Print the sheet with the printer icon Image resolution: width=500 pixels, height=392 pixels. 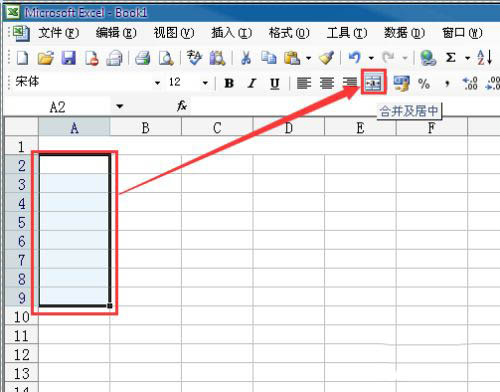click(x=143, y=58)
